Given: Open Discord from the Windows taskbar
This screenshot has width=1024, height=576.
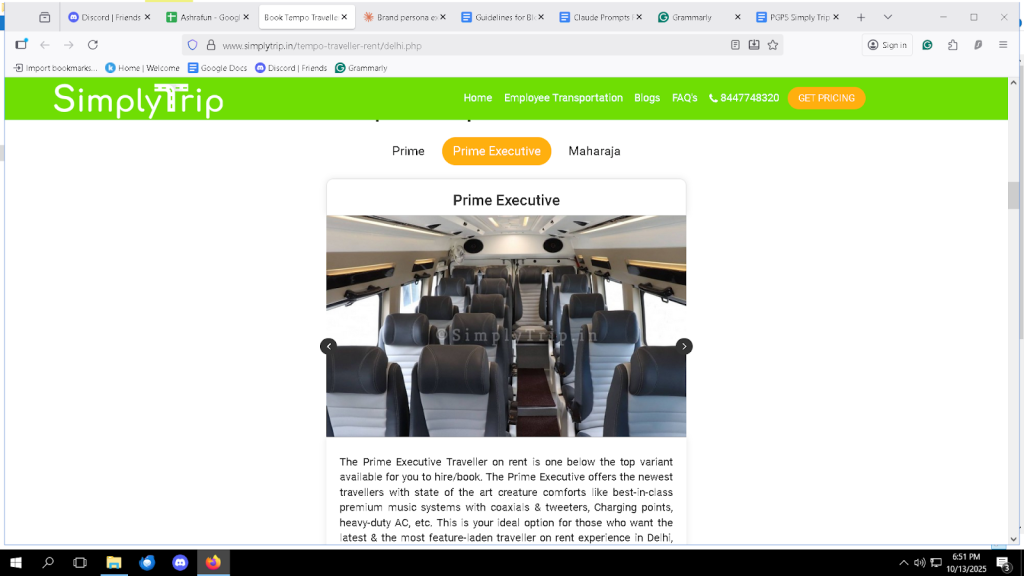Looking at the screenshot, I should pos(180,562).
